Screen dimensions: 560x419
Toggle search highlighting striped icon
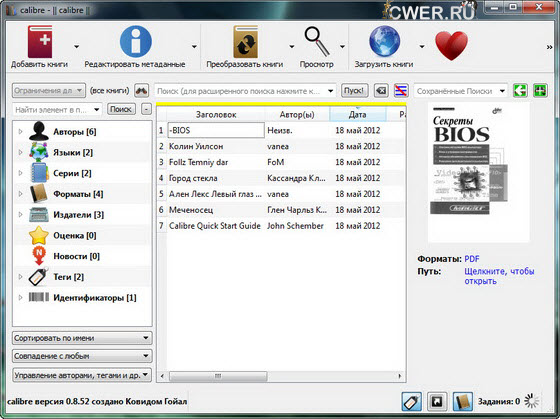point(401,91)
